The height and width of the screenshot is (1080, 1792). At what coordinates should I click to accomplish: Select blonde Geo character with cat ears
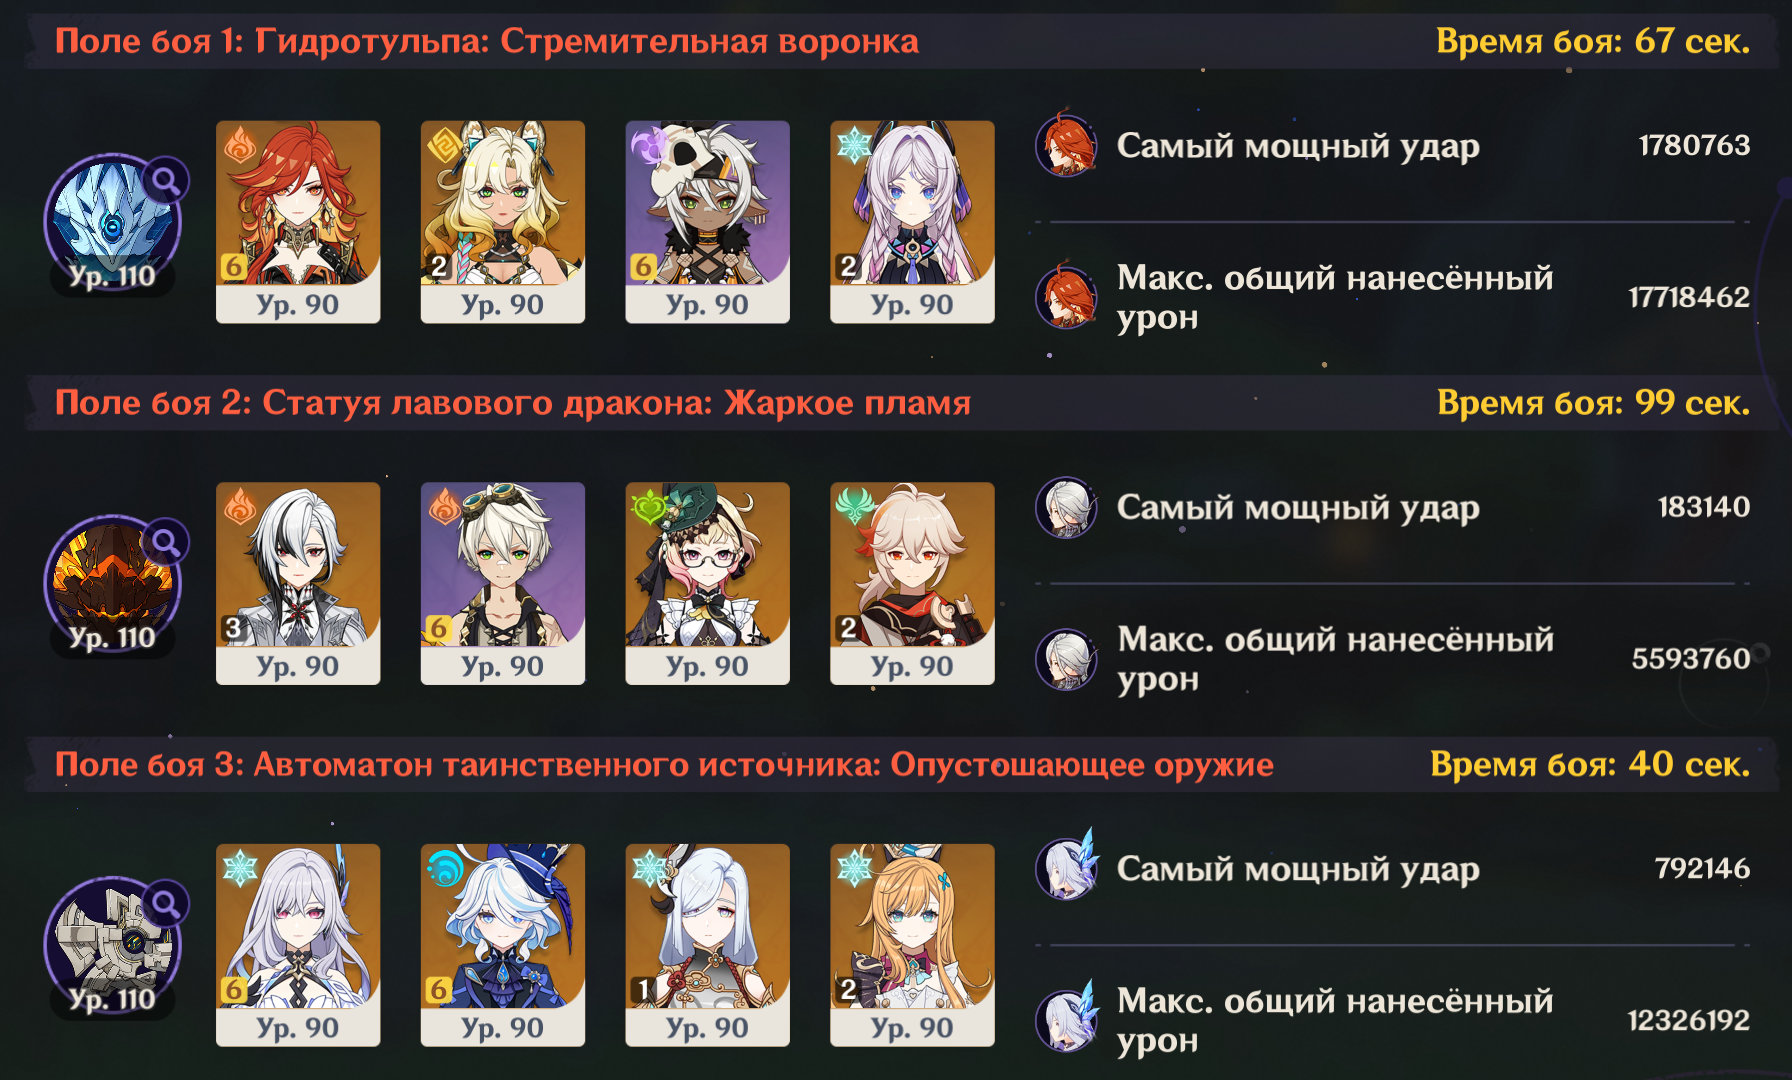click(503, 222)
